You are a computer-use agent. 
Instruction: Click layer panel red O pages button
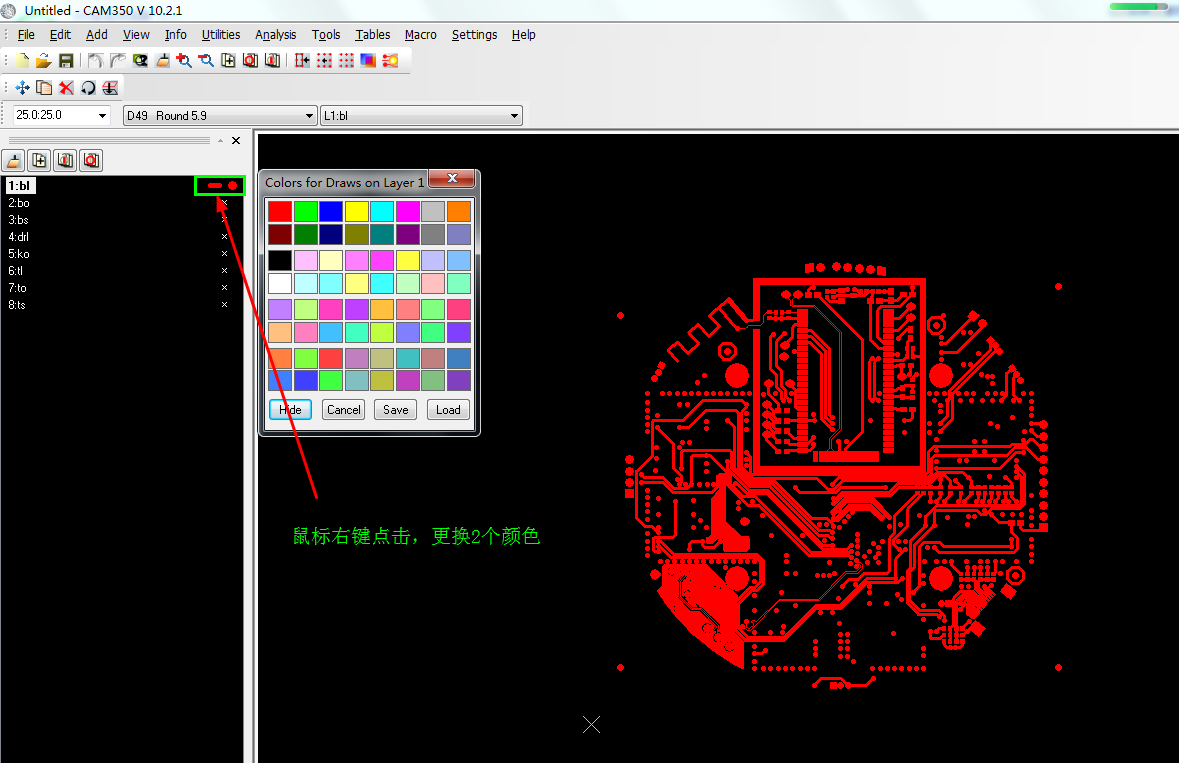point(91,160)
